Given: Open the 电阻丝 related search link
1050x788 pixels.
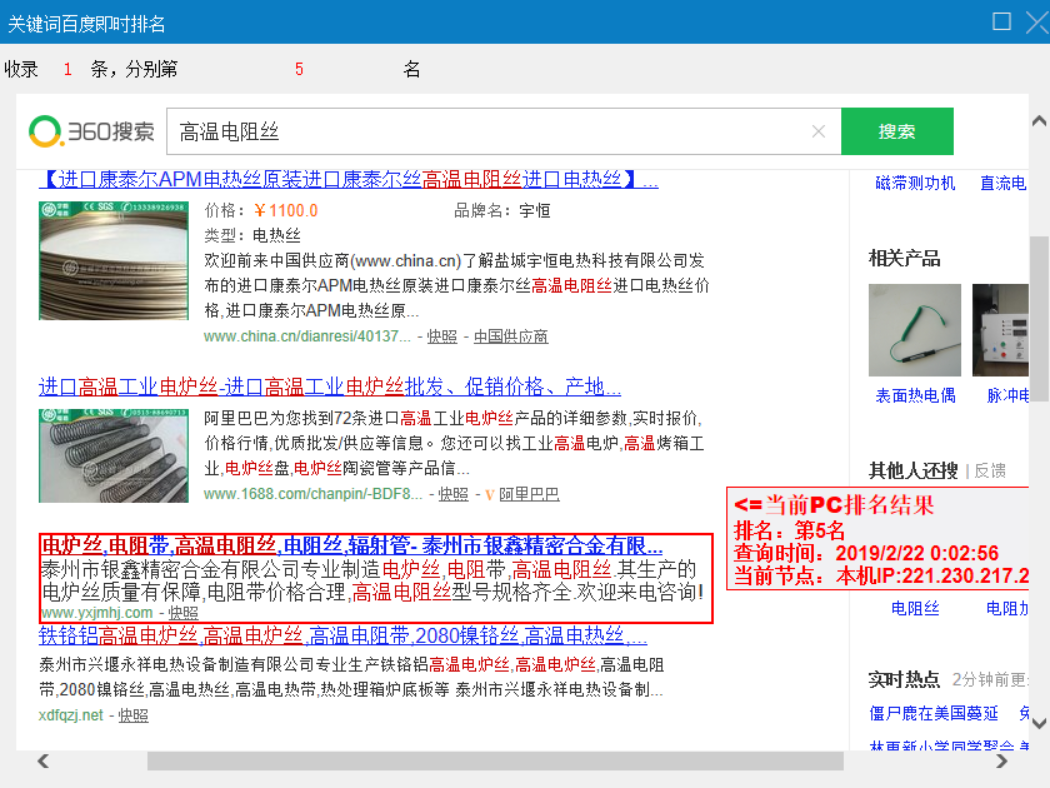Looking at the screenshot, I should (915, 608).
